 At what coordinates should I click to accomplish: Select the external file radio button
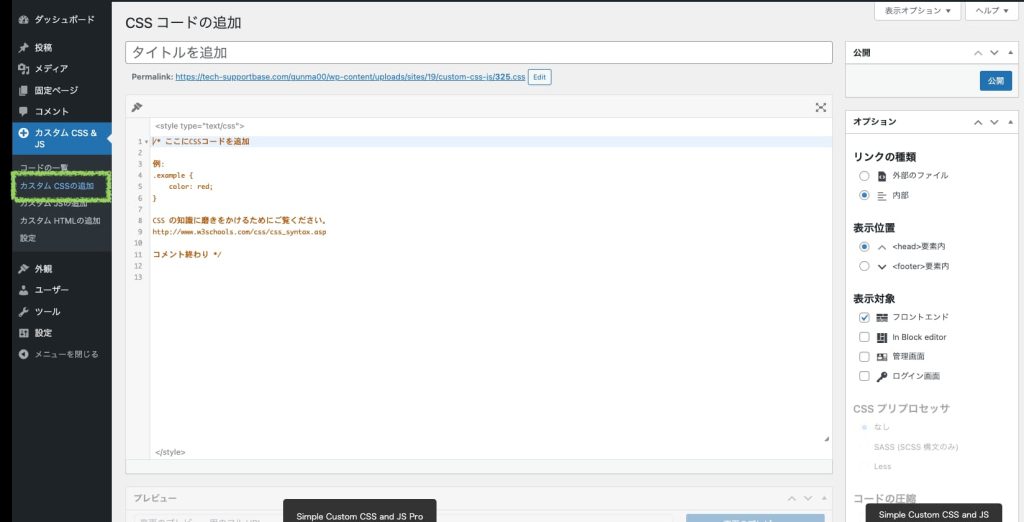click(x=864, y=175)
